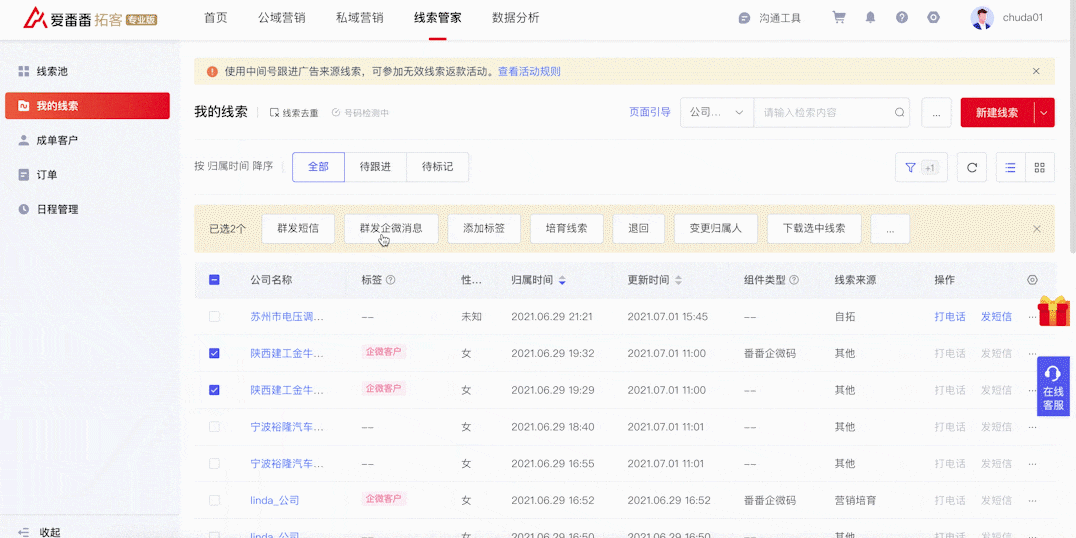Screen dimensions: 1076x538
Task: Dismiss the orange notice banner
Action: coord(1036,72)
